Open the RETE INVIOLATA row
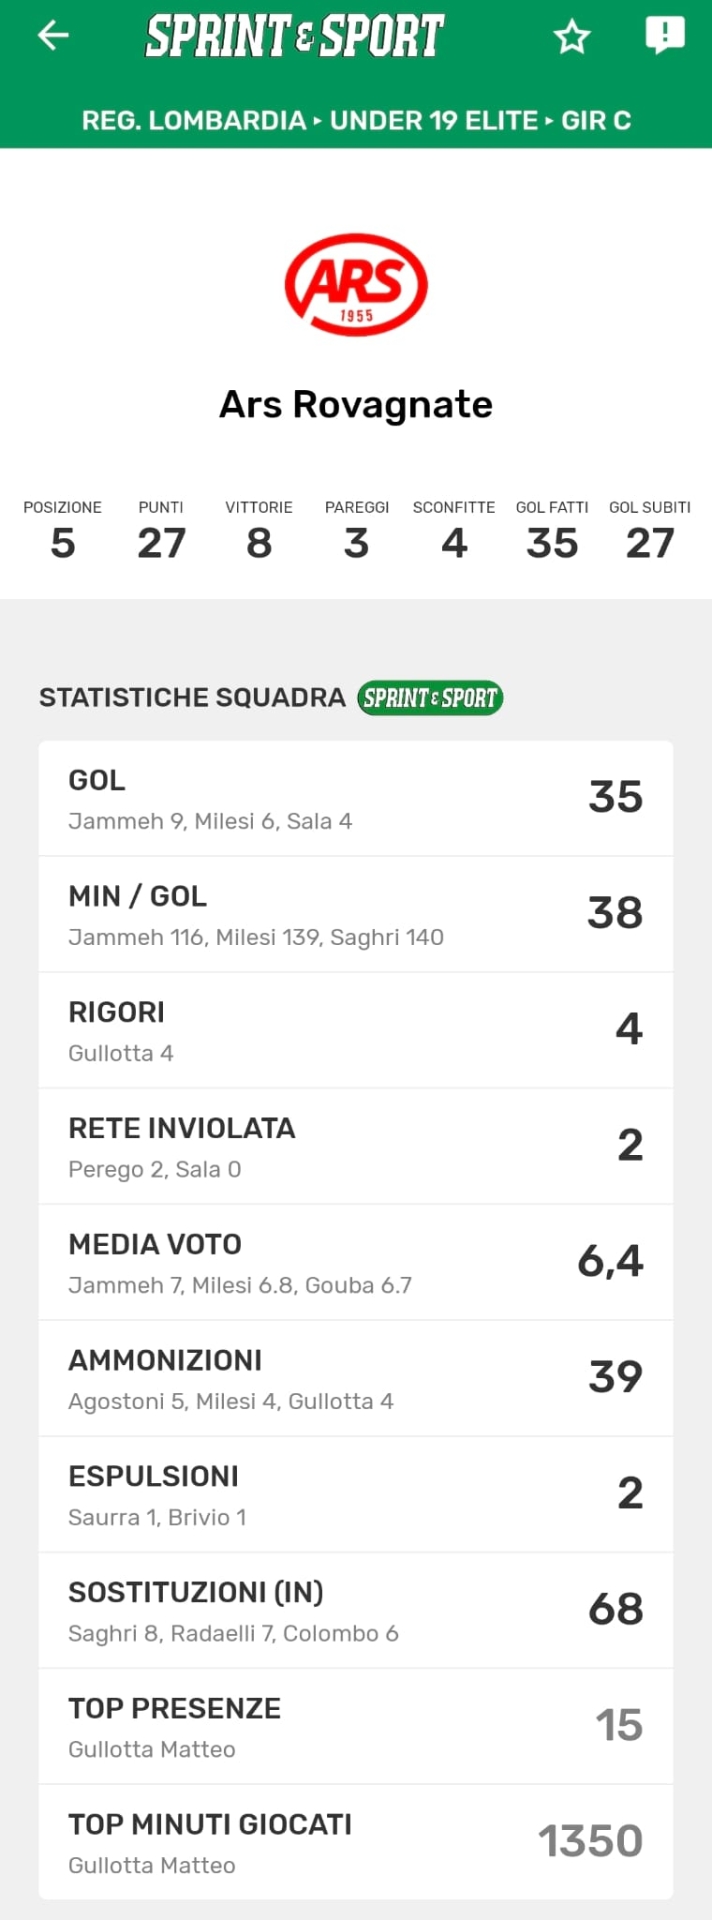The height and width of the screenshot is (1920, 712). coord(356,1147)
